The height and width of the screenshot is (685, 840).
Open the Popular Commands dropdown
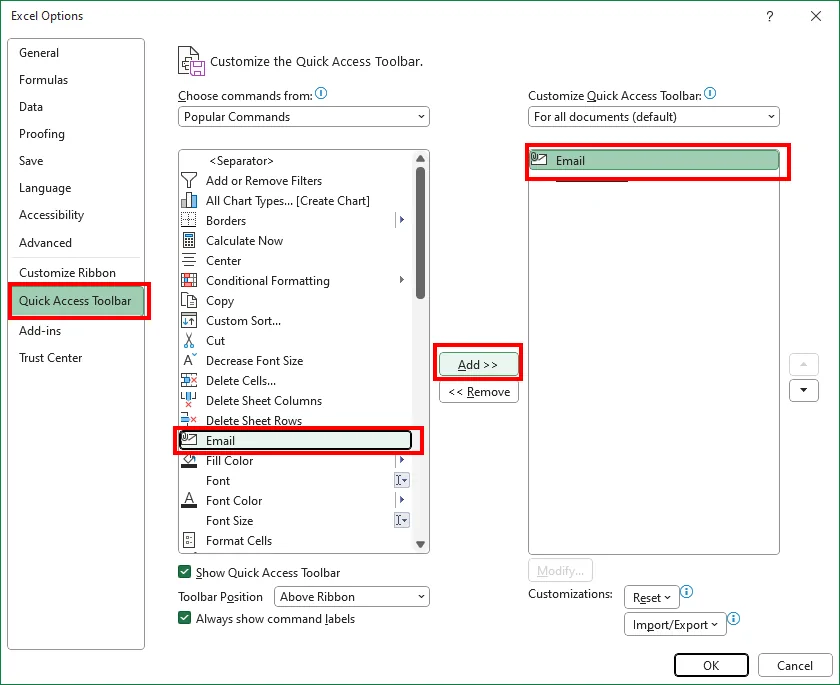click(304, 116)
